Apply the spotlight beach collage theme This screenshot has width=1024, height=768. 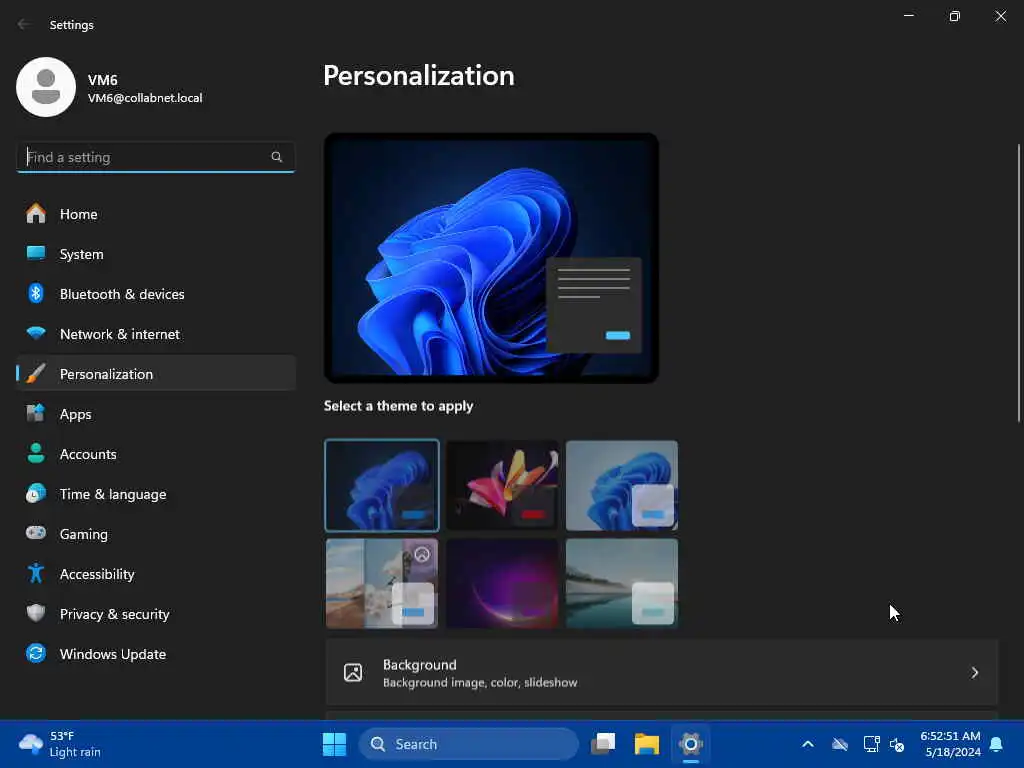coord(382,583)
